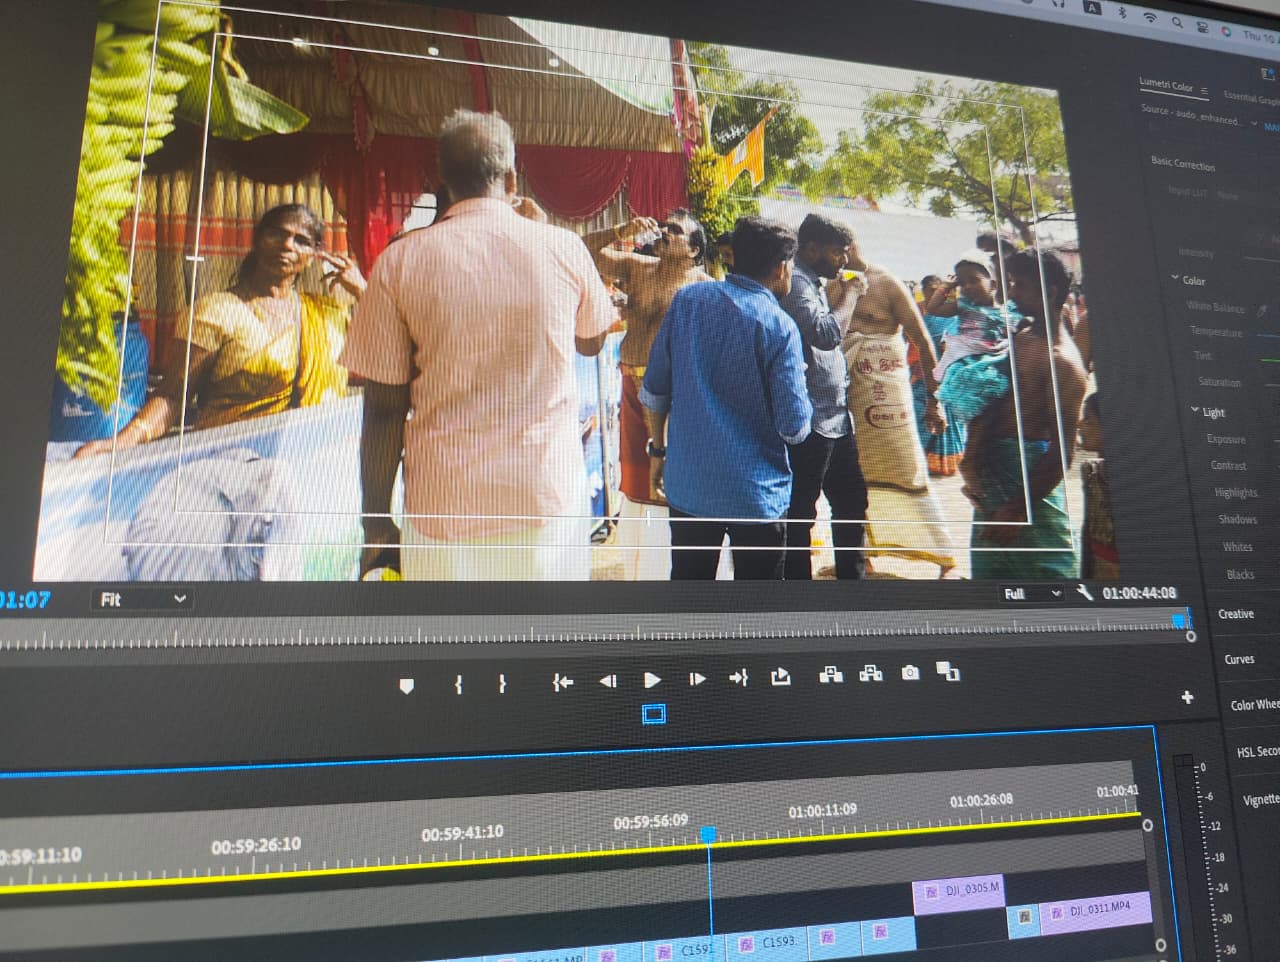The width and height of the screenshot is (1280, 962).
Task: Collapse the Color group chevron
Action: coord(1175,278)
